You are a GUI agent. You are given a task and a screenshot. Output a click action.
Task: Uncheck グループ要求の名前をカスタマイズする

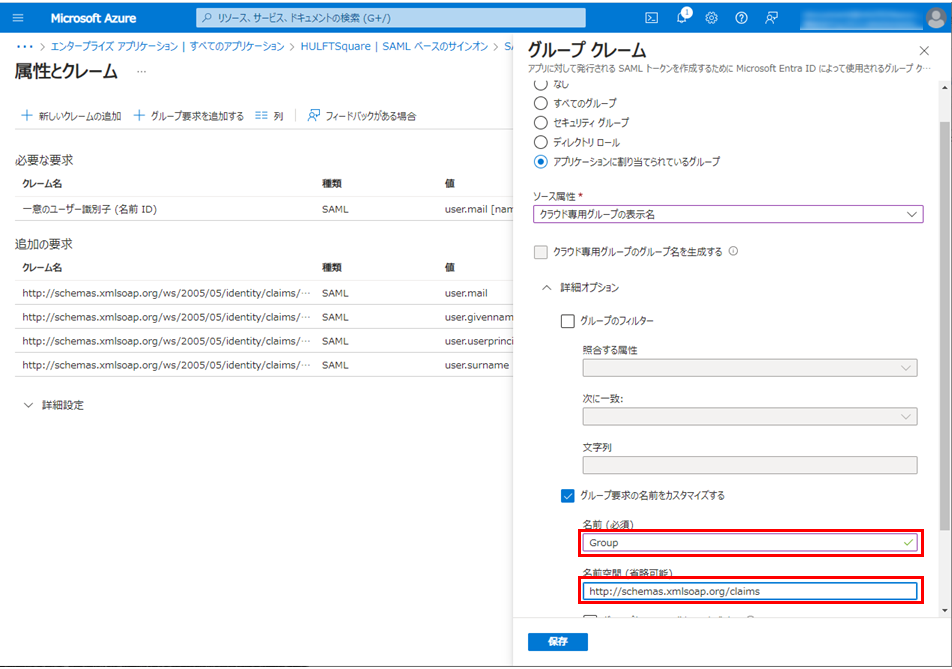point(568,495)
